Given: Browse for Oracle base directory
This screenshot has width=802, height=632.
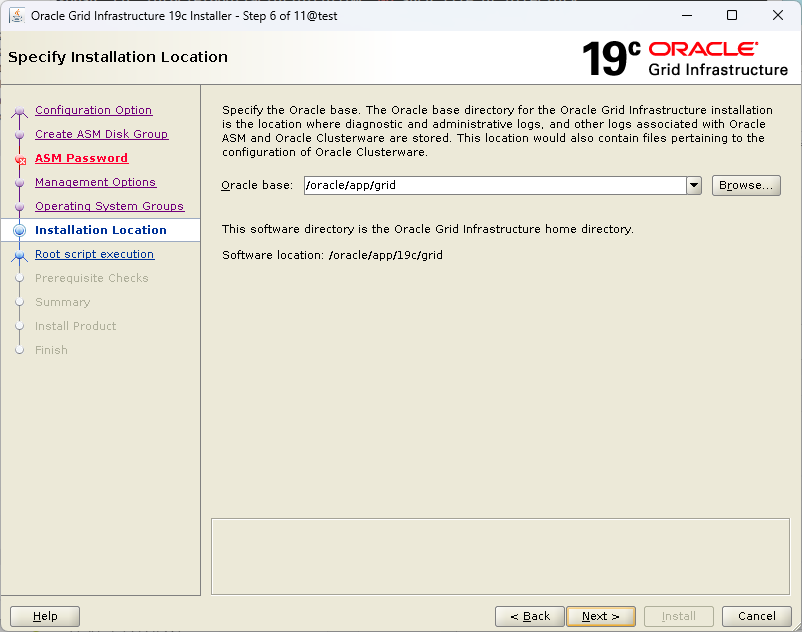Looking at the screenshot, I should [746, 185].
